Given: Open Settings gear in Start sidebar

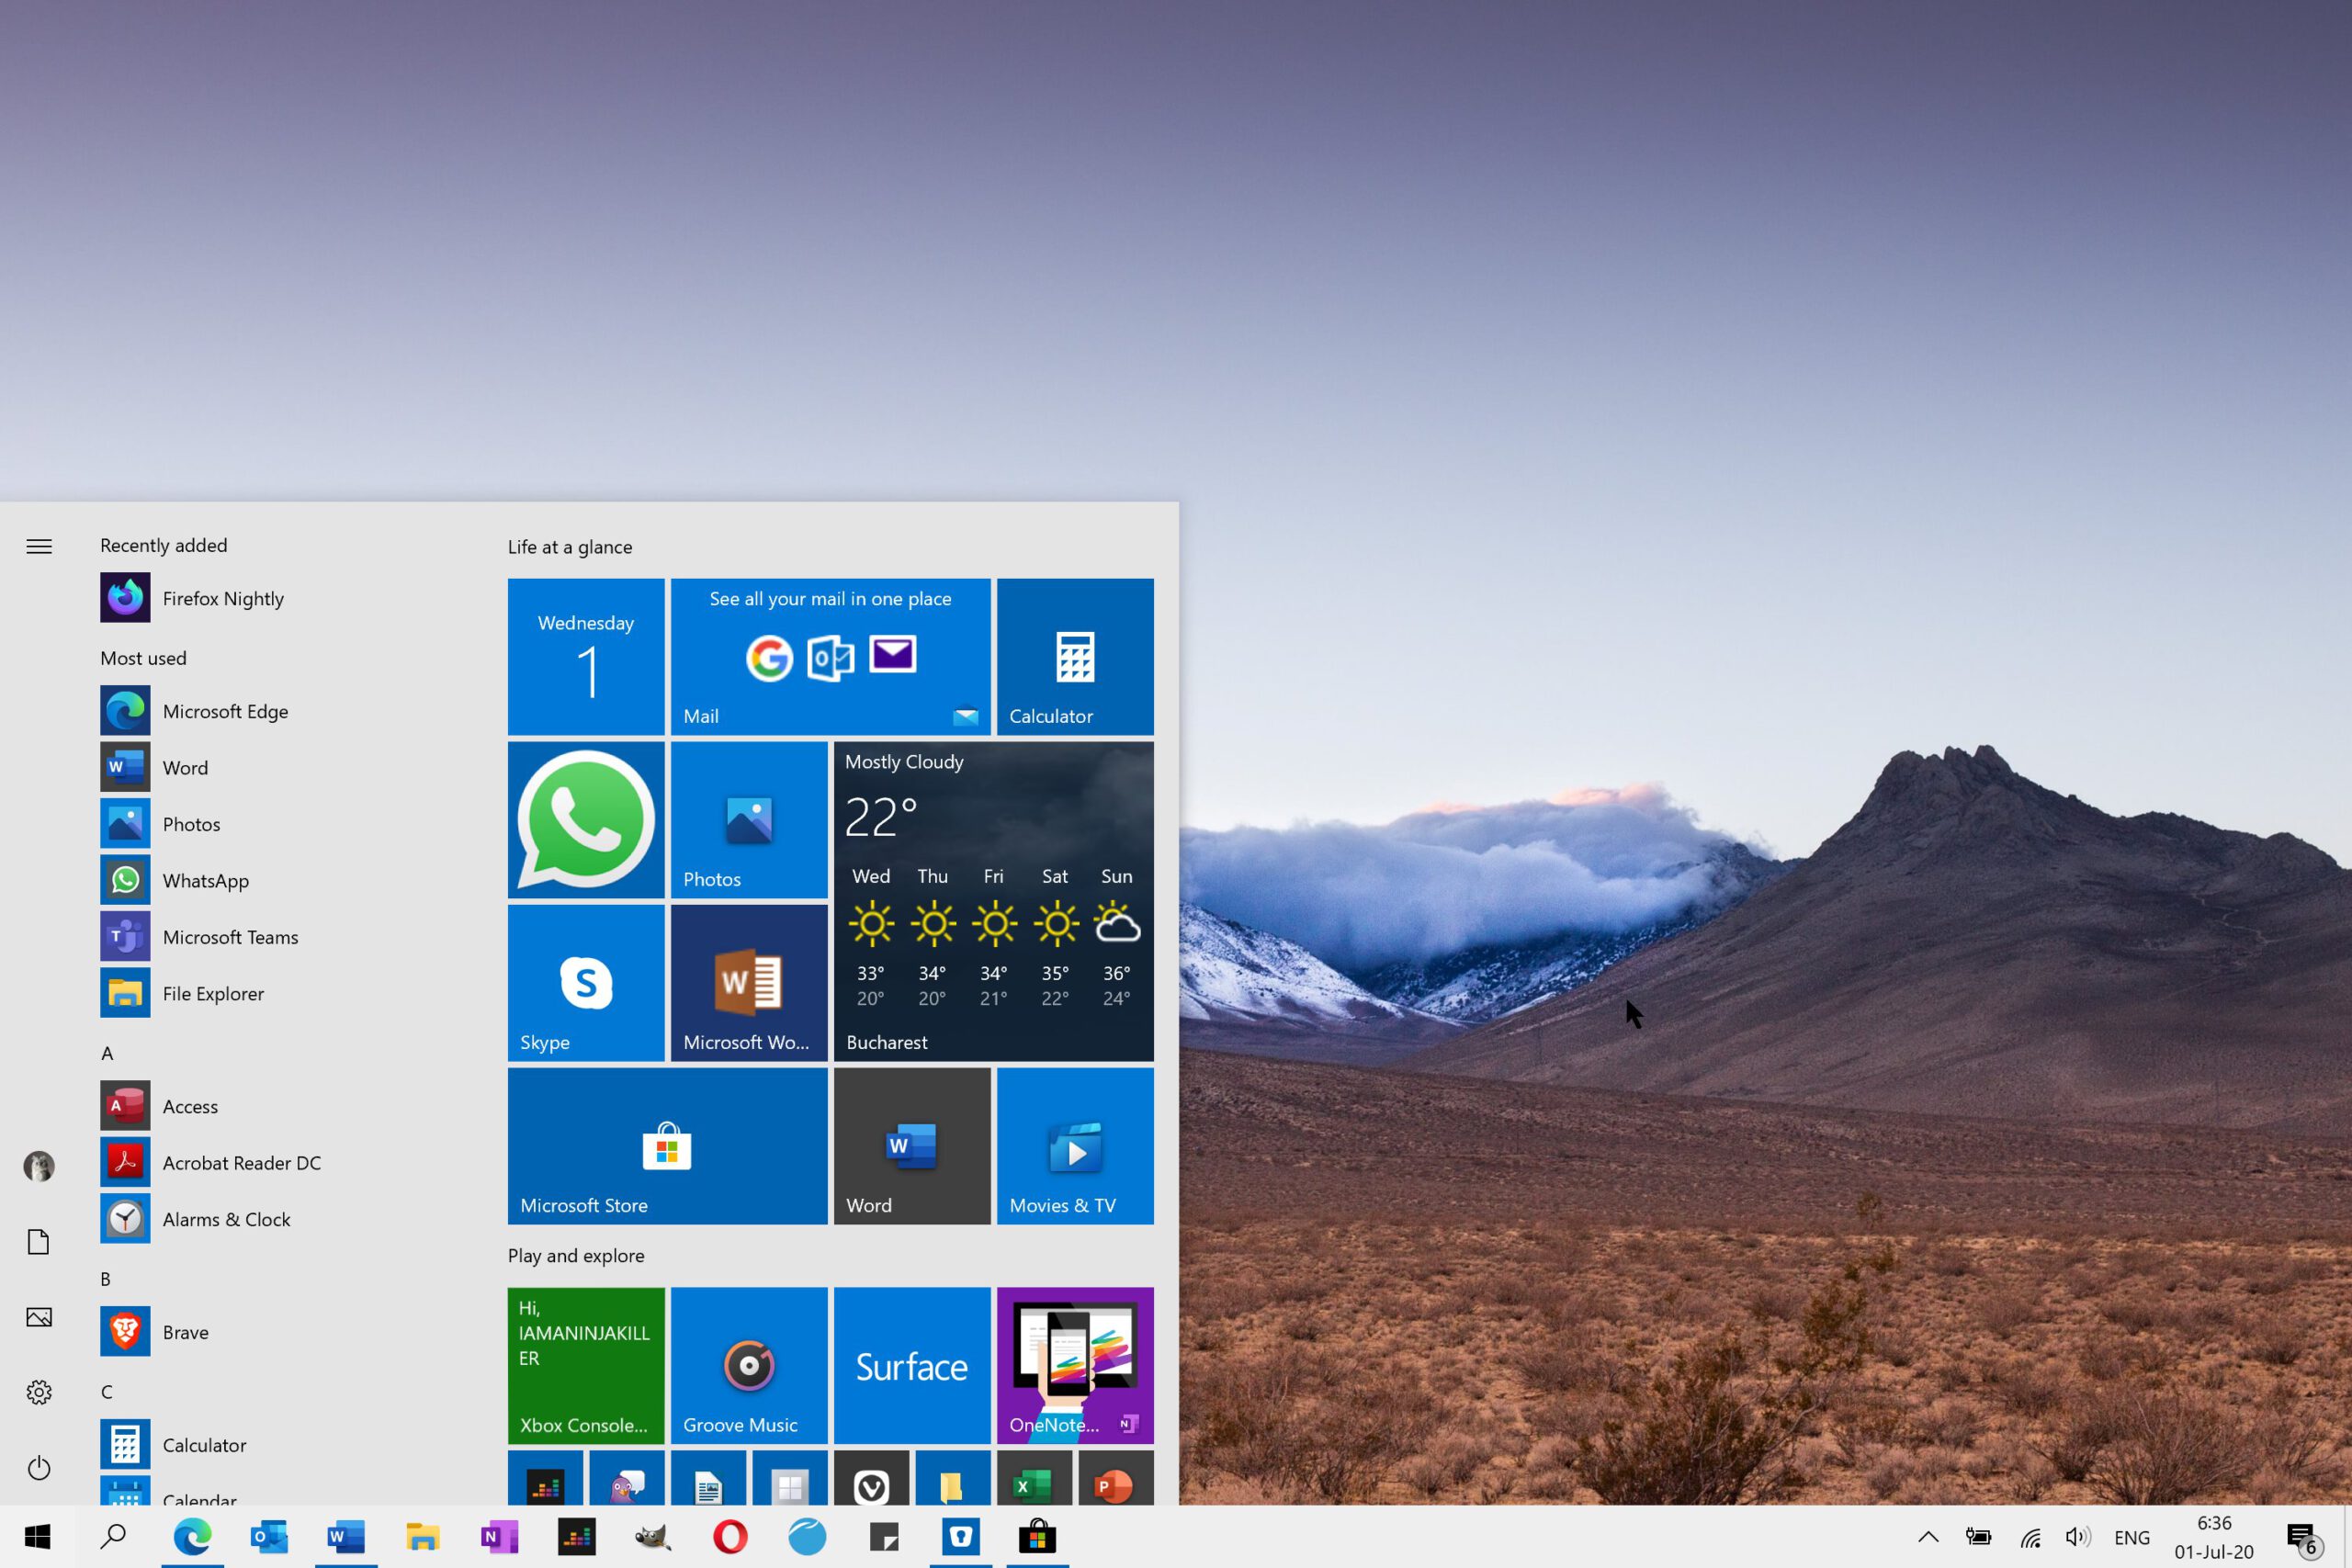Looking at the screenshot, I should point(39,1392).
